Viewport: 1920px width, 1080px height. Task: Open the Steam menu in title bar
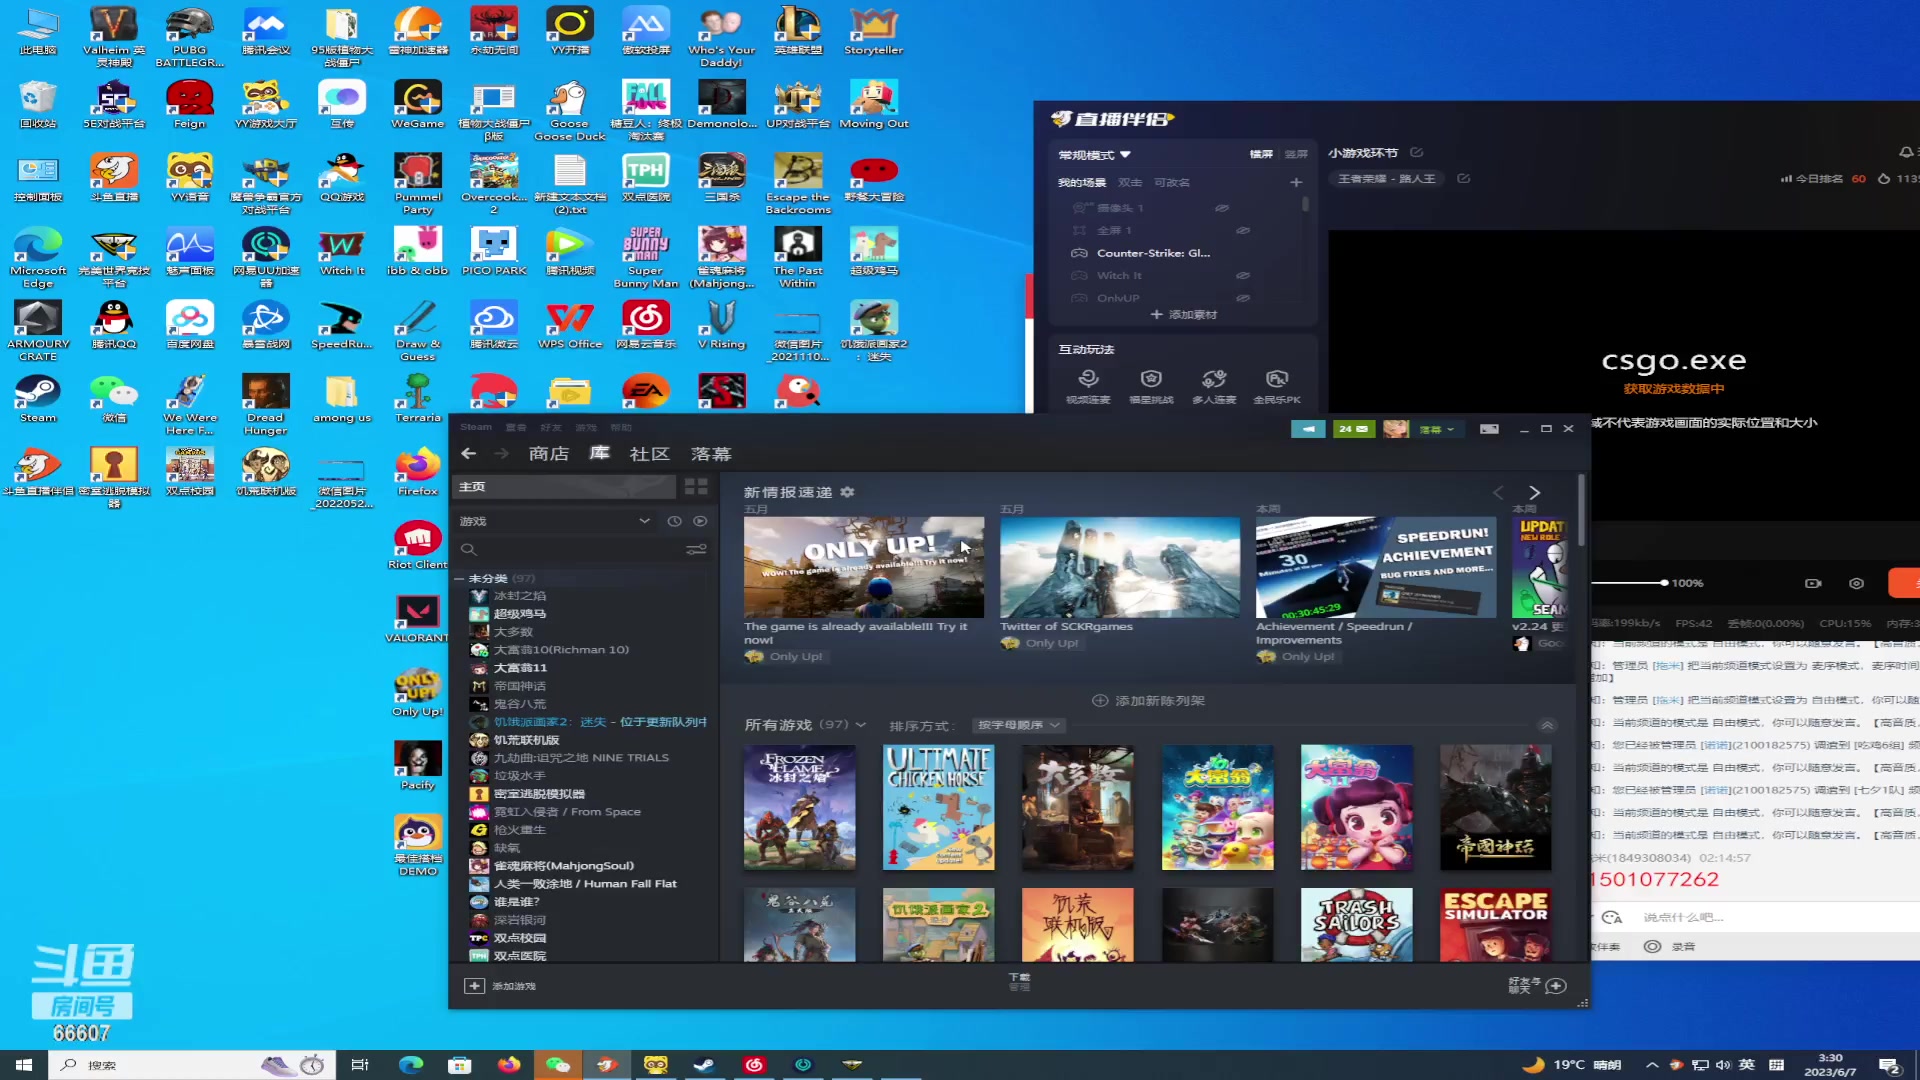click(476, 427)
